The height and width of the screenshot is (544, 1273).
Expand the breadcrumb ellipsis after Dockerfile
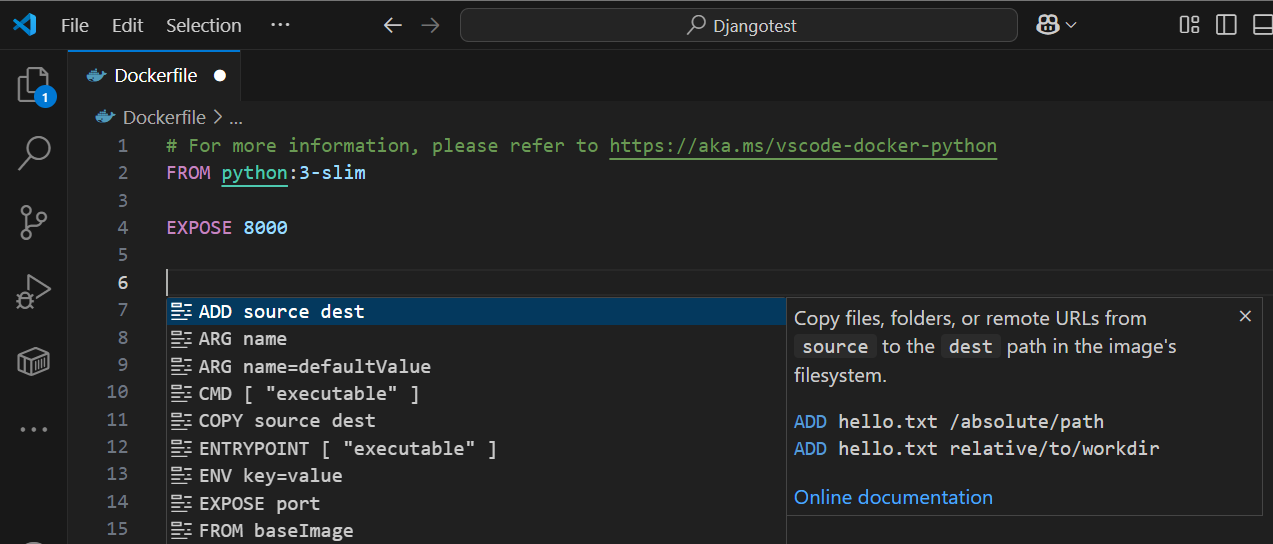236,118
